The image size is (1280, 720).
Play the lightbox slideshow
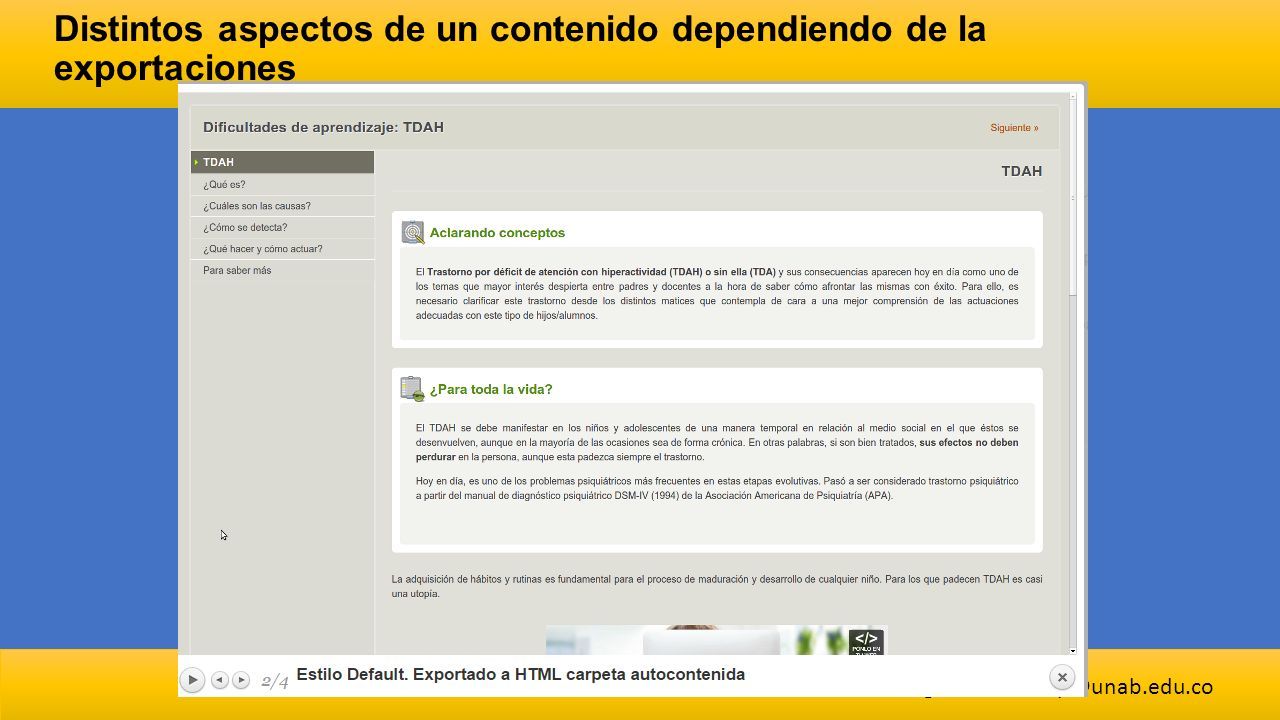click(192, 680)
